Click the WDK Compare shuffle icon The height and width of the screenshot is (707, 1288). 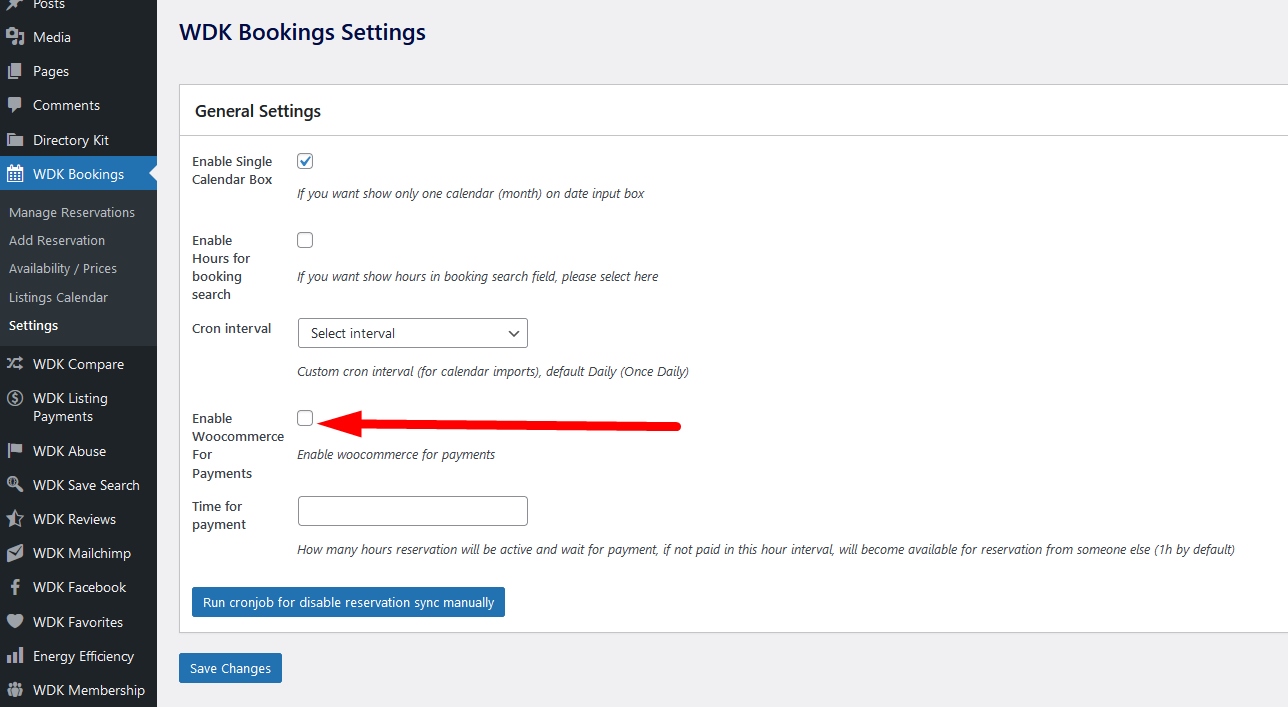coord(15,364)
